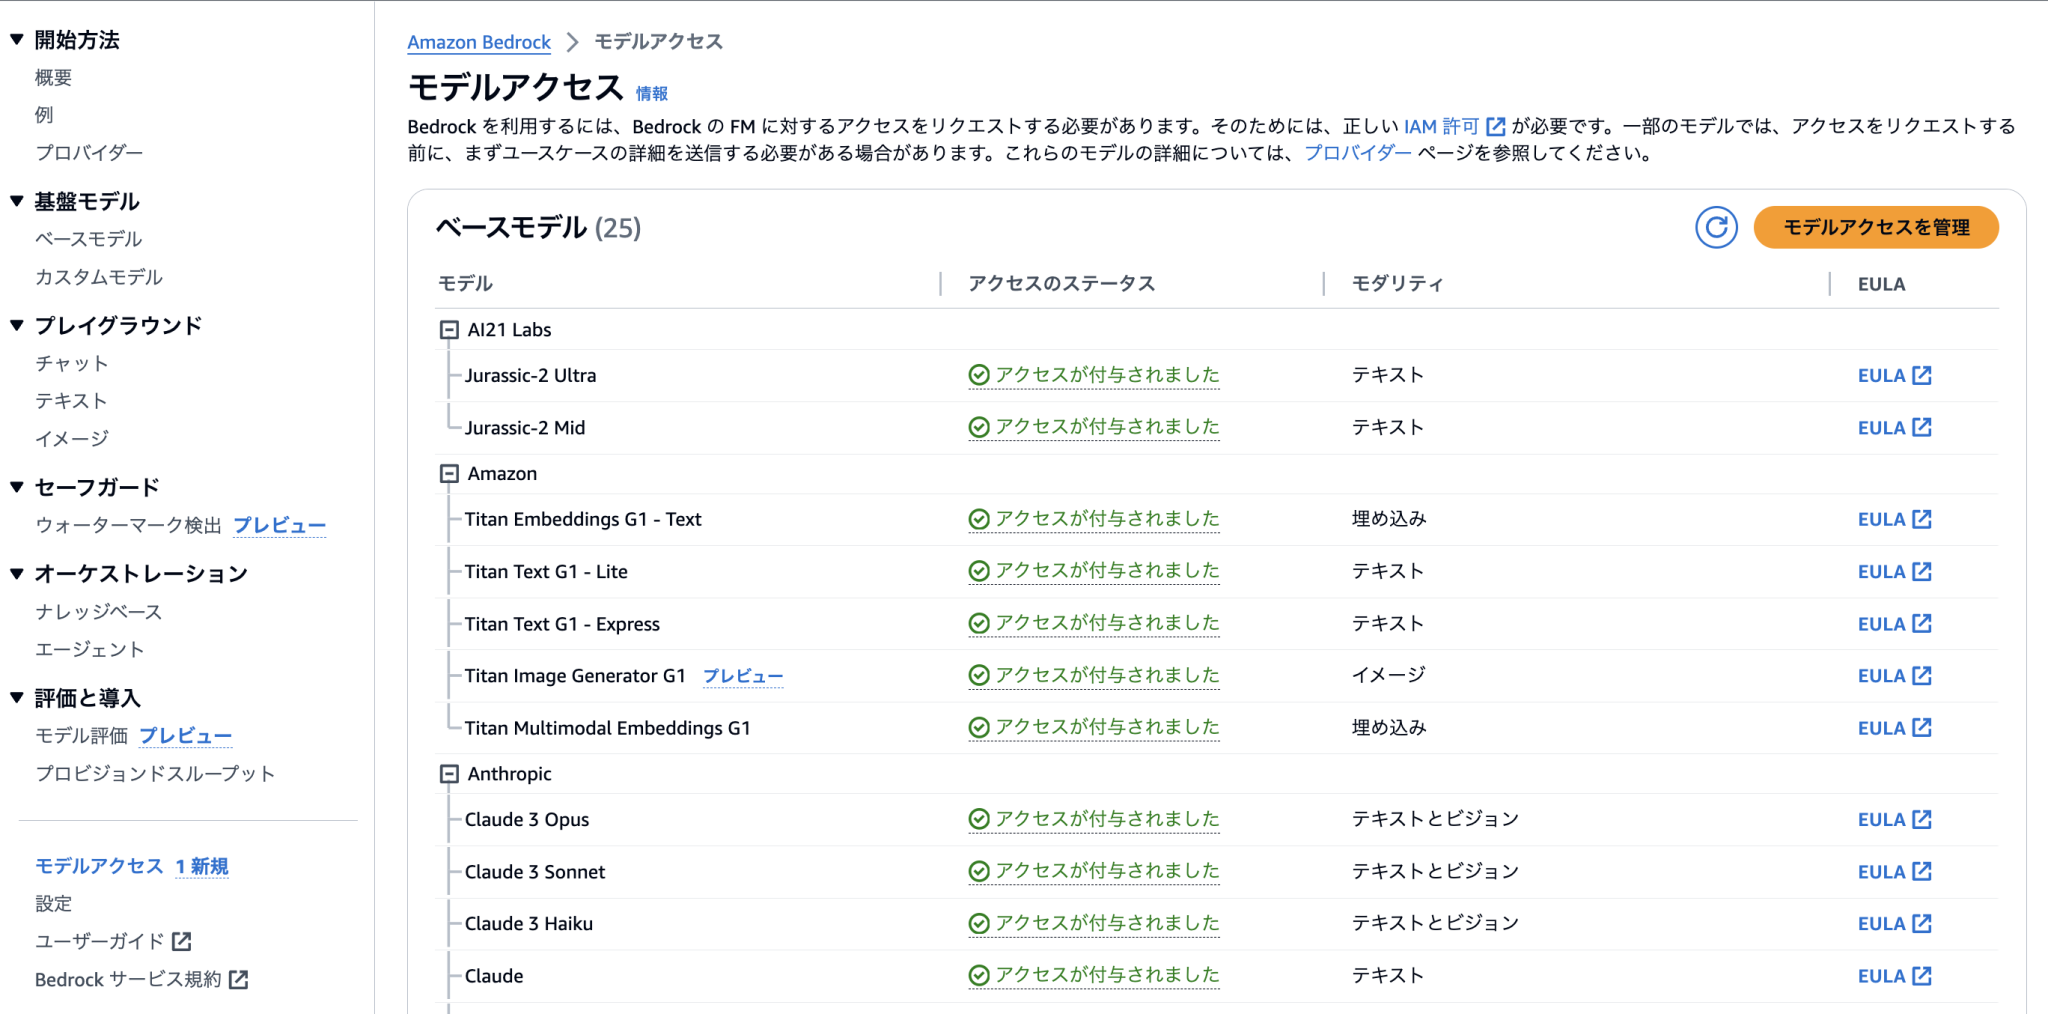The image size is (2048, 1014).
Task: Click 情報 next to the page title
Action: pyautogui.click(x=653, y=93)
